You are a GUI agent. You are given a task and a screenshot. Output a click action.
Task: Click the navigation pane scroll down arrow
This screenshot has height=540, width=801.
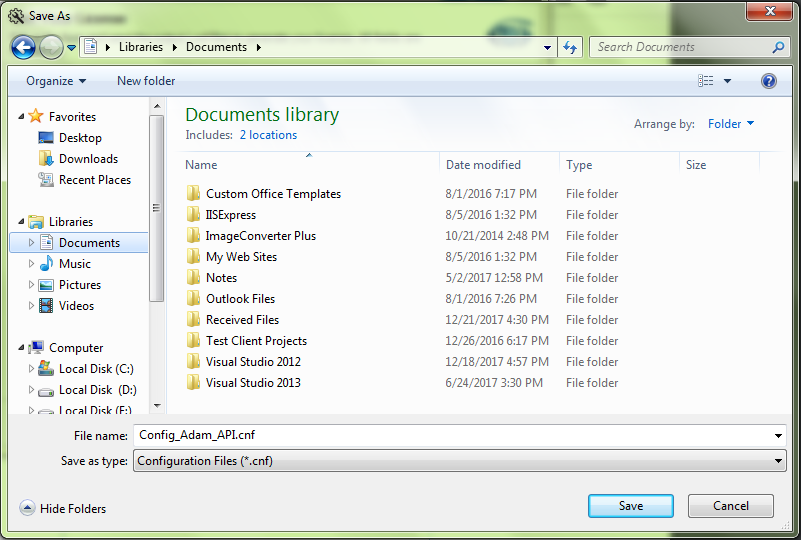[157, 406]
